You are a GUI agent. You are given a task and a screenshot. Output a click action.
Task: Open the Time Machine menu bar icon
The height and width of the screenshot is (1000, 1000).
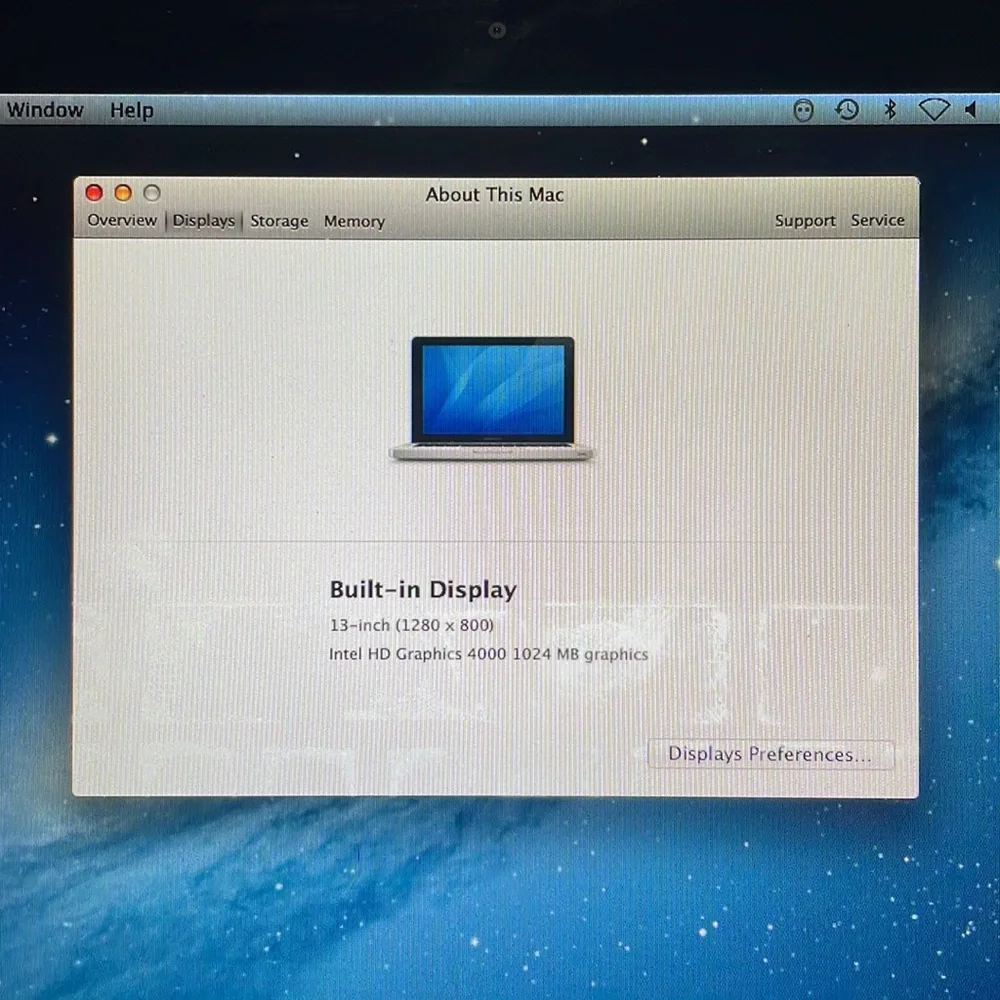847,110
